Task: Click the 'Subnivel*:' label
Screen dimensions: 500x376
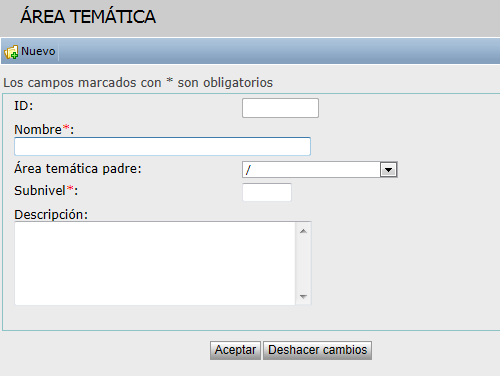Action: coord(46,191)
